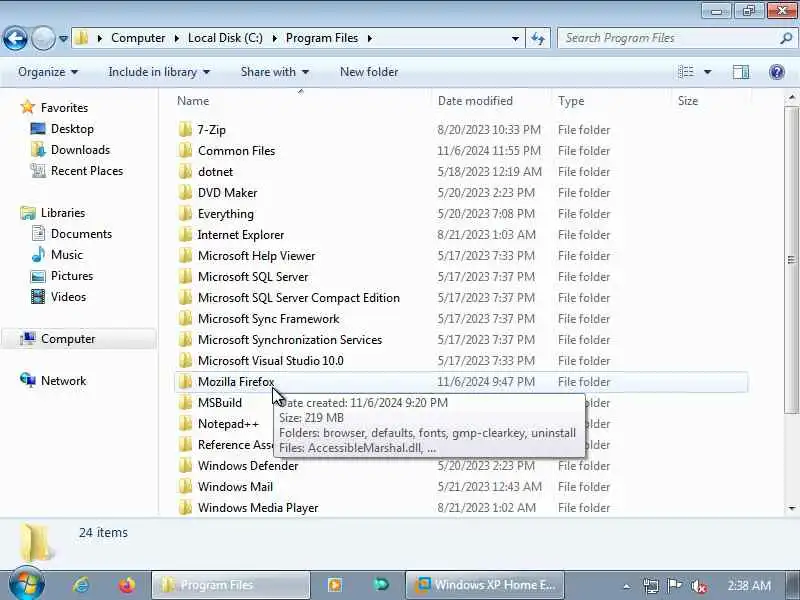
Task: Launch Internet Explorer from the taskbar
Action: click(81, 585)
